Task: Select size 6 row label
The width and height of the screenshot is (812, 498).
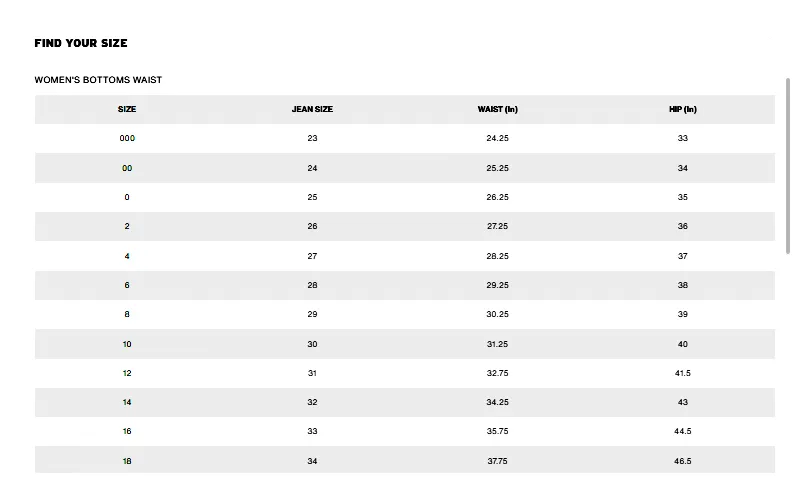Action: [x=127, y=285]
